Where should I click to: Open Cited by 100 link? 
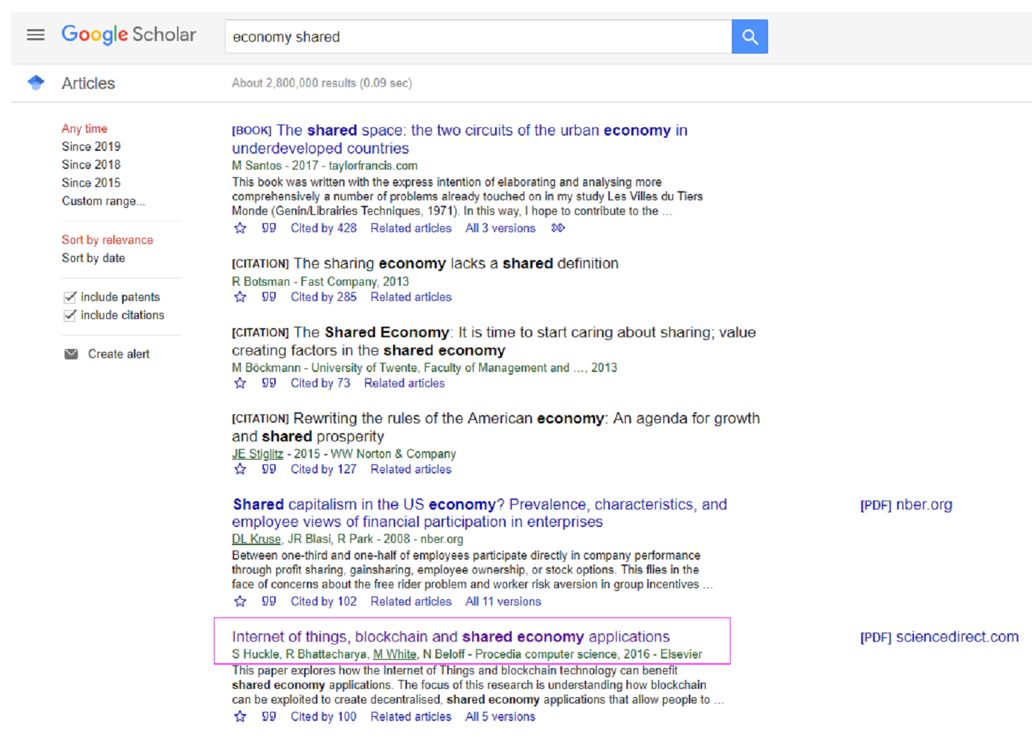[x=324, y=717]
